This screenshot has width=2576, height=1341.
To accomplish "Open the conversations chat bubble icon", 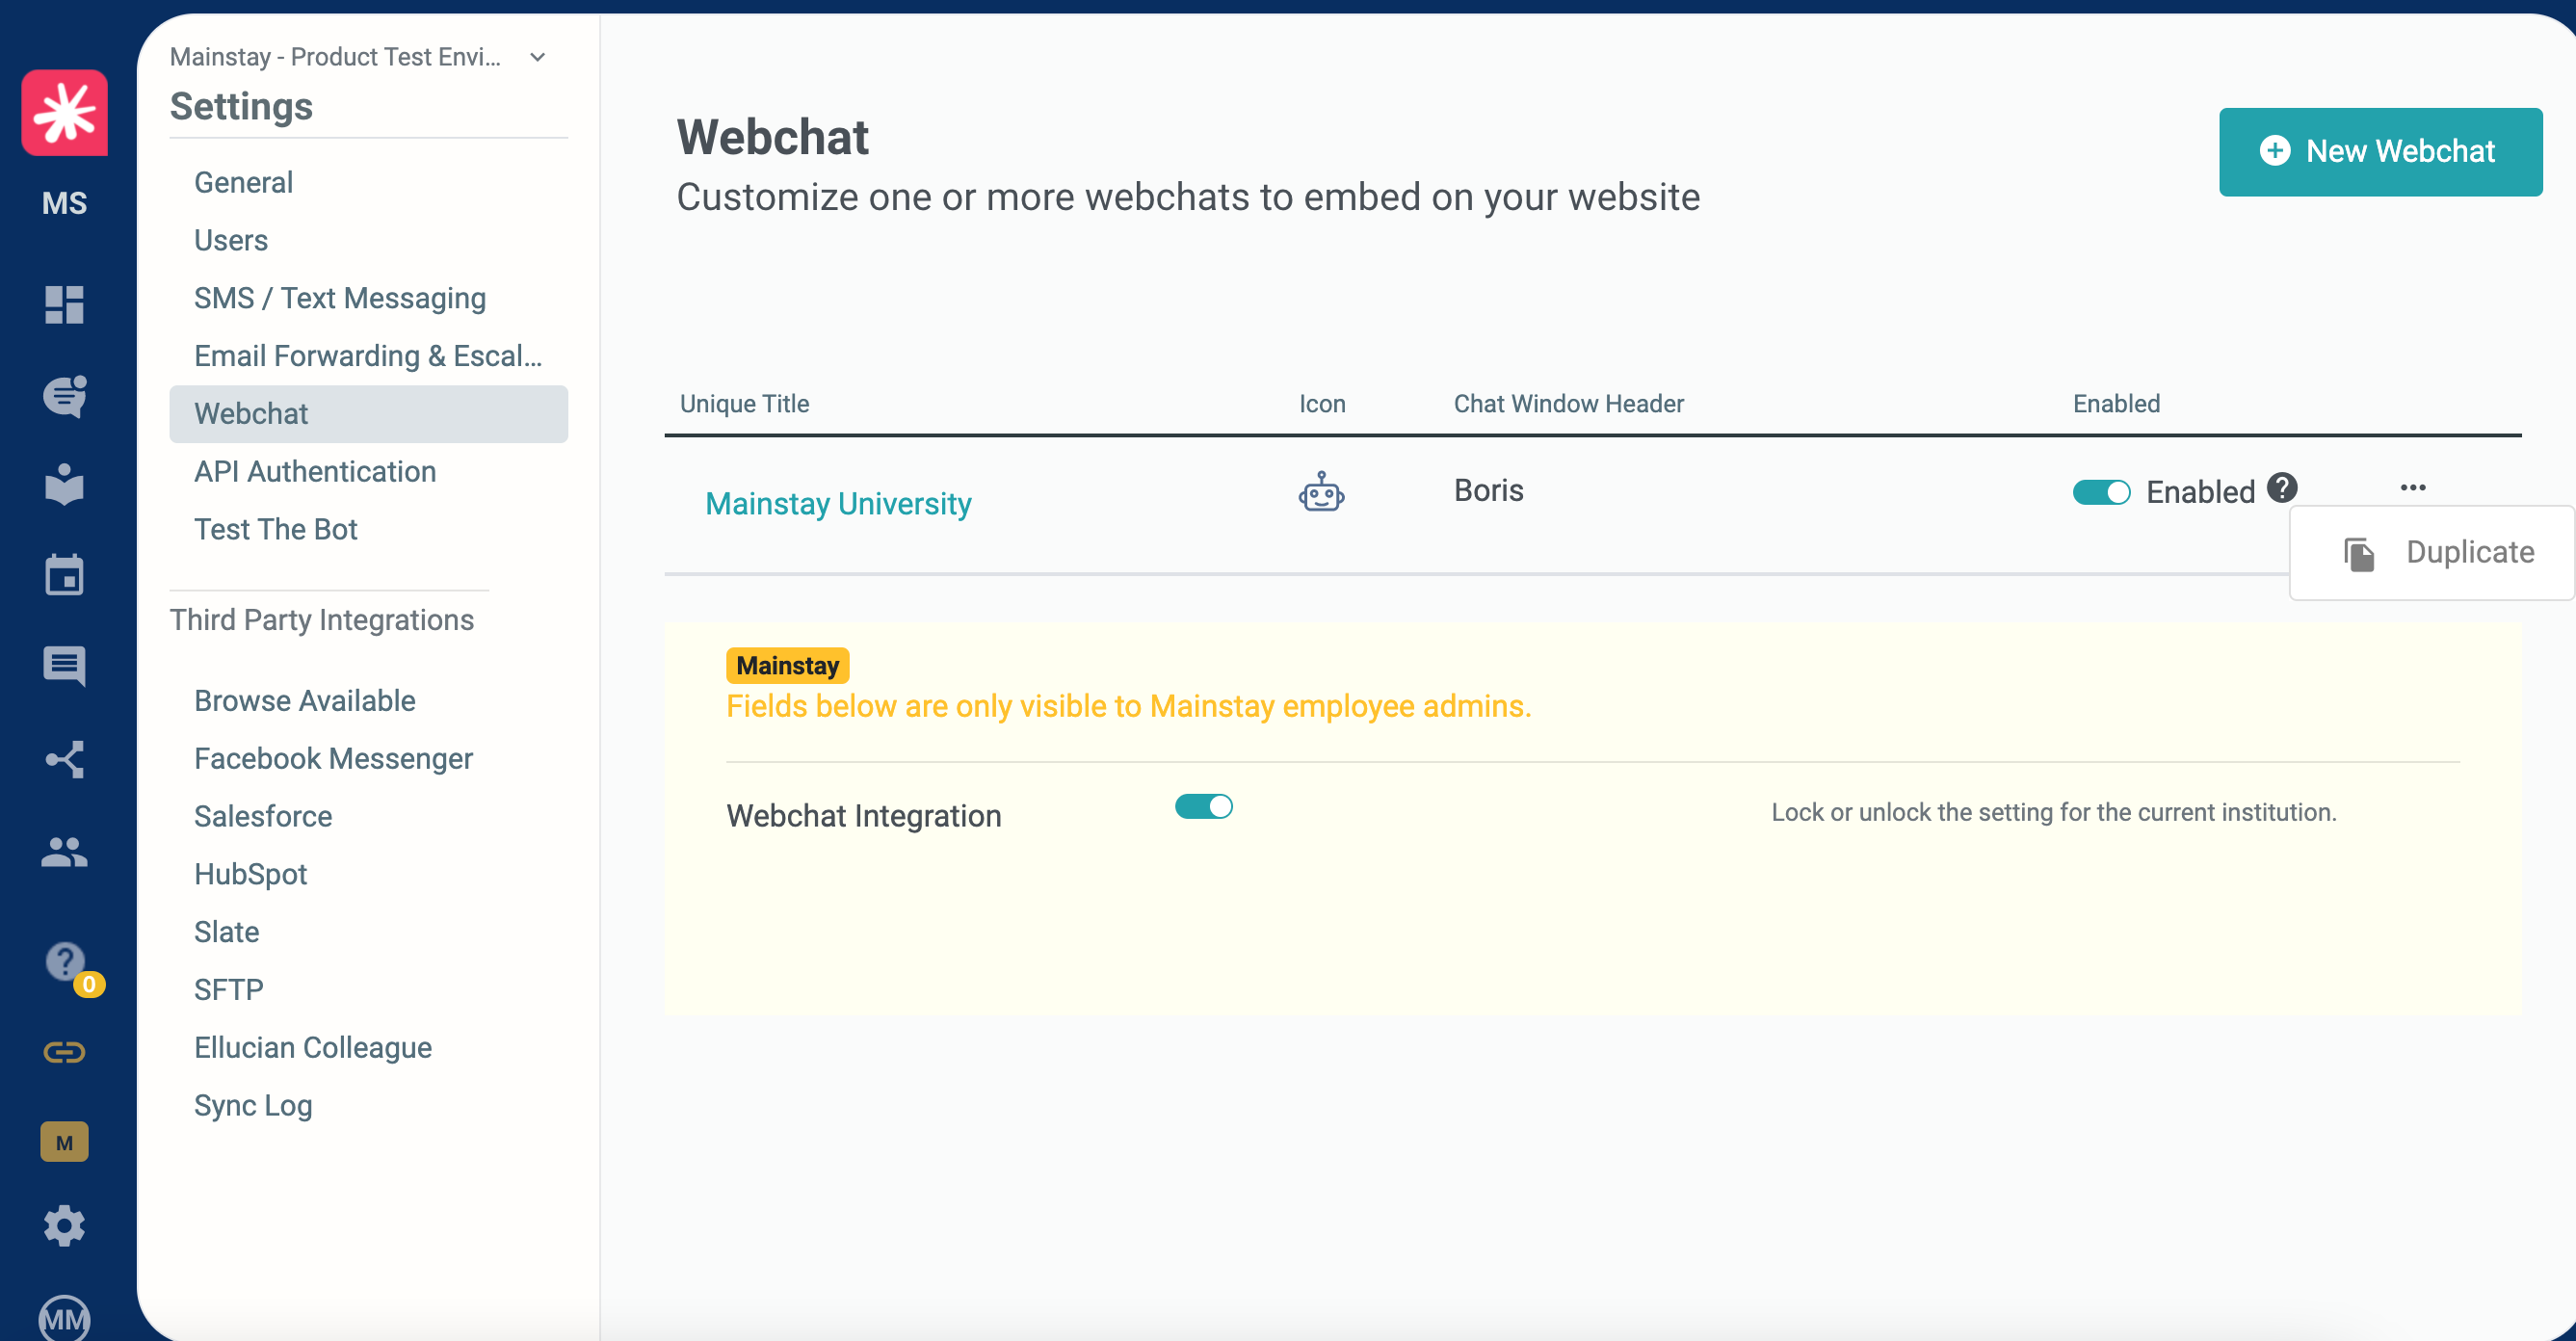I will 64,396.
